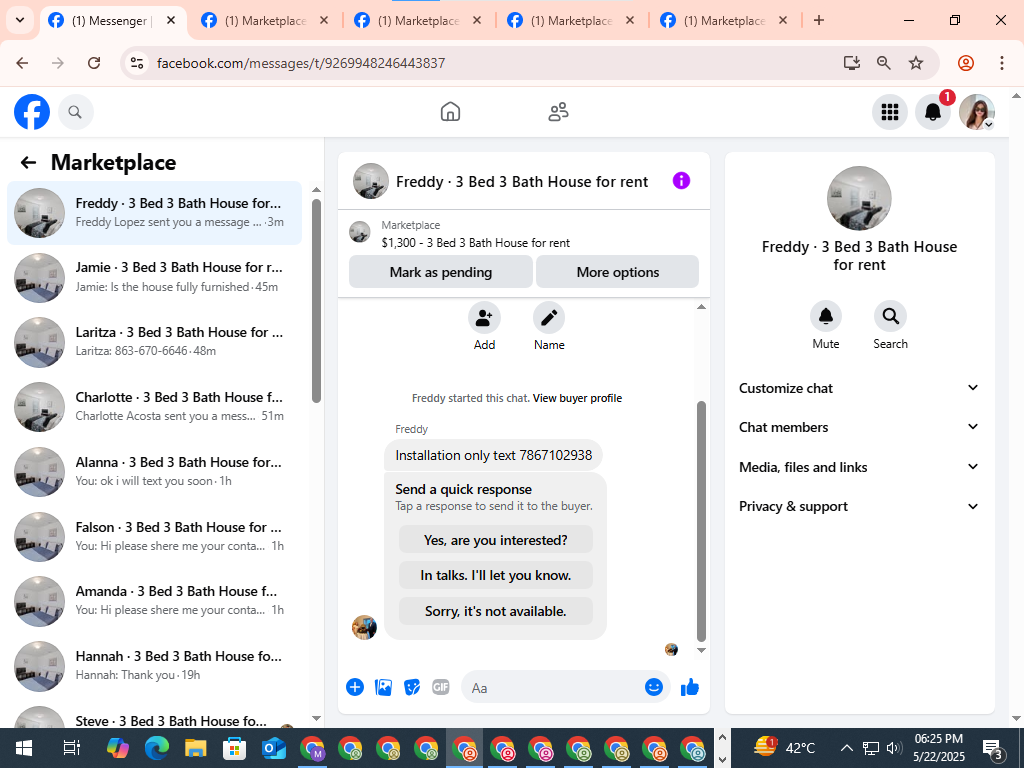Open the Windows Start menu

tap(24, 748)
